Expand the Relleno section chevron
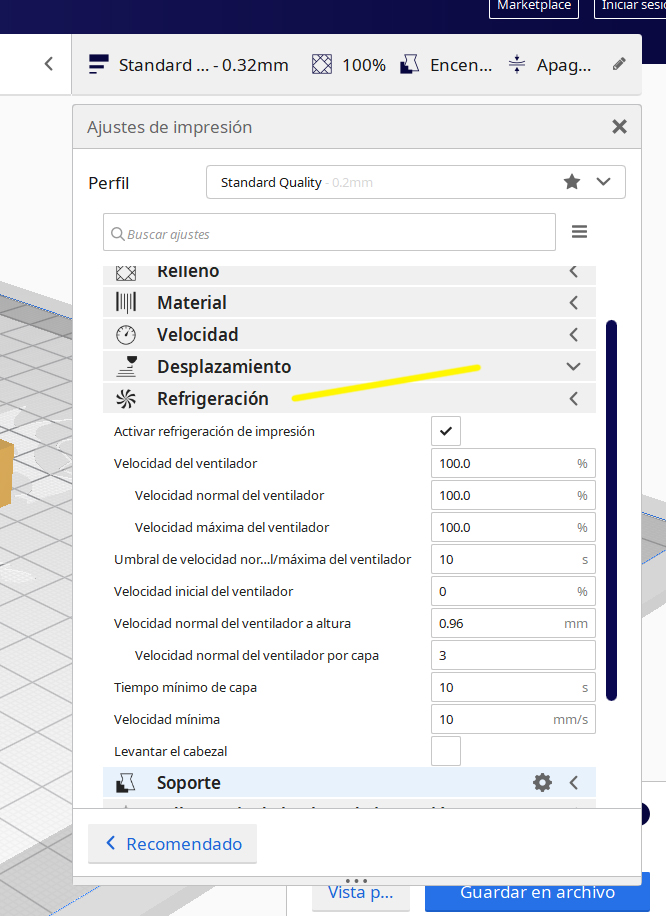666x916 pixels. point(574,272)
